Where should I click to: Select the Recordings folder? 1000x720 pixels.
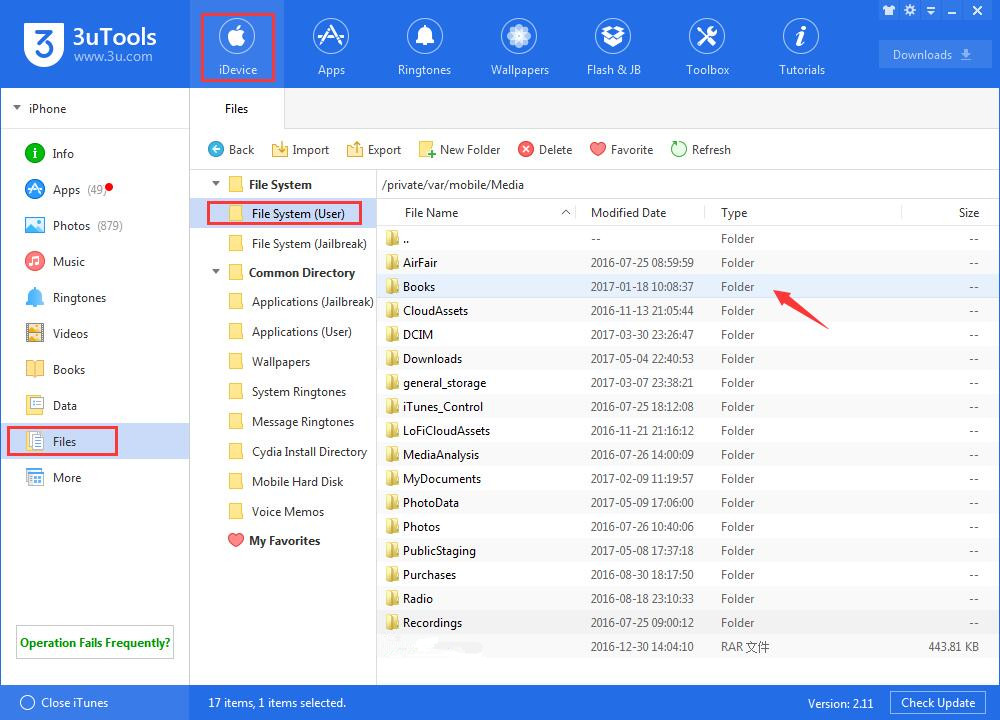686,622
